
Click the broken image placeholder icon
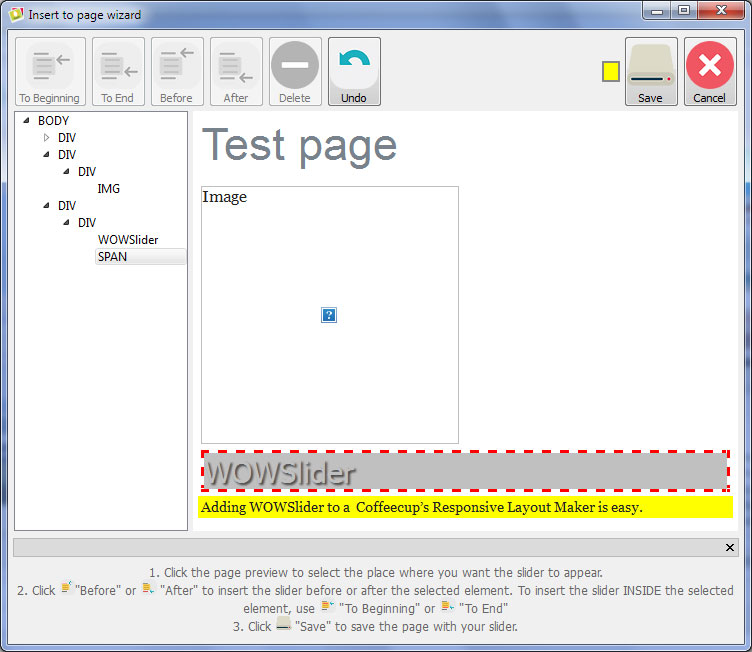click(329, 315)
